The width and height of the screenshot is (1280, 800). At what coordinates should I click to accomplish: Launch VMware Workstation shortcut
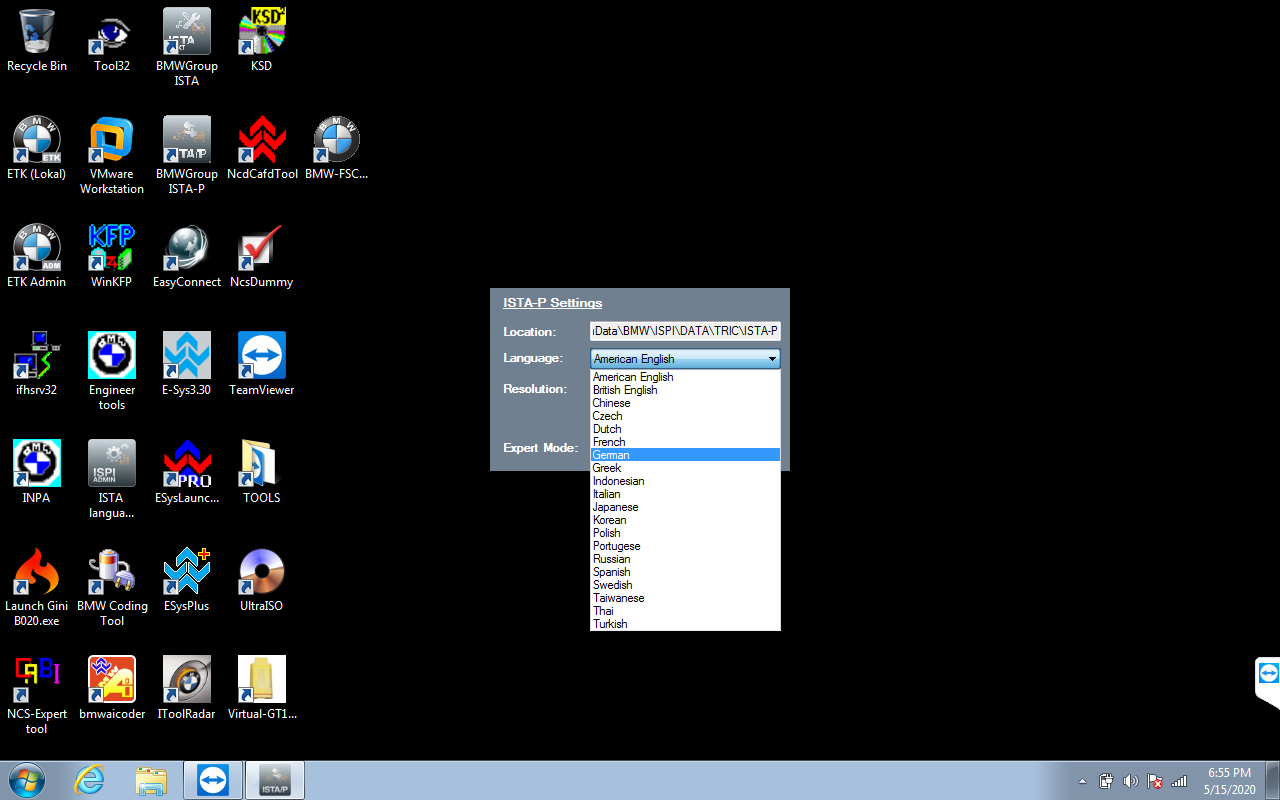tap(112, 155)
